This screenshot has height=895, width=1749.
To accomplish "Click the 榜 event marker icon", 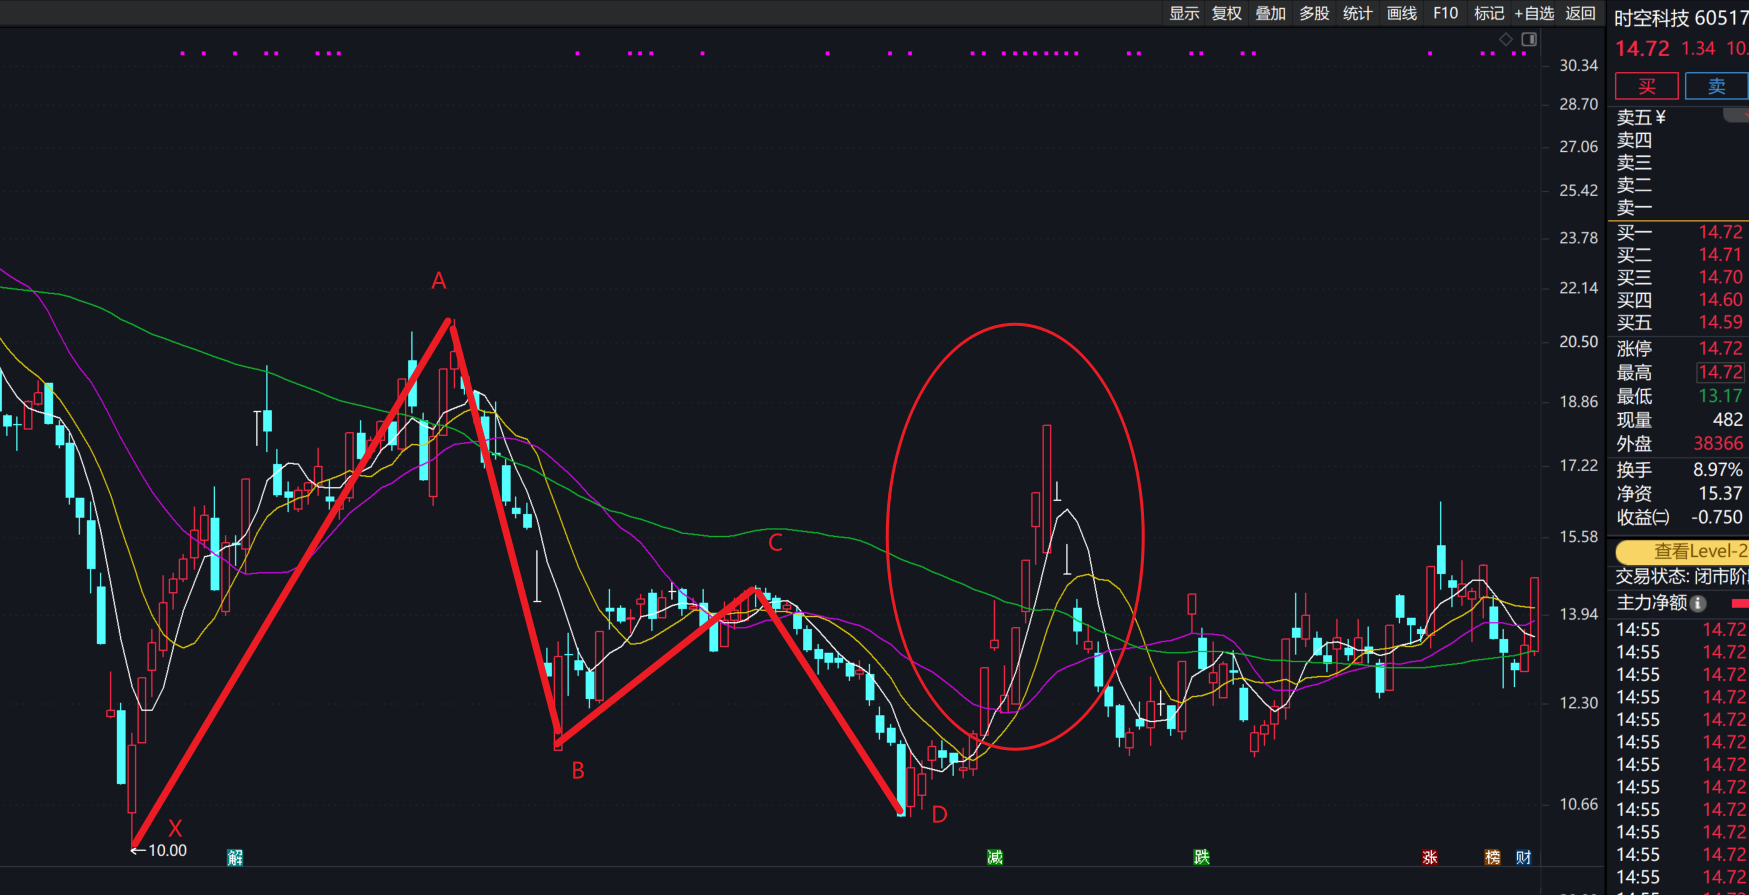I will click(1493, 857).
